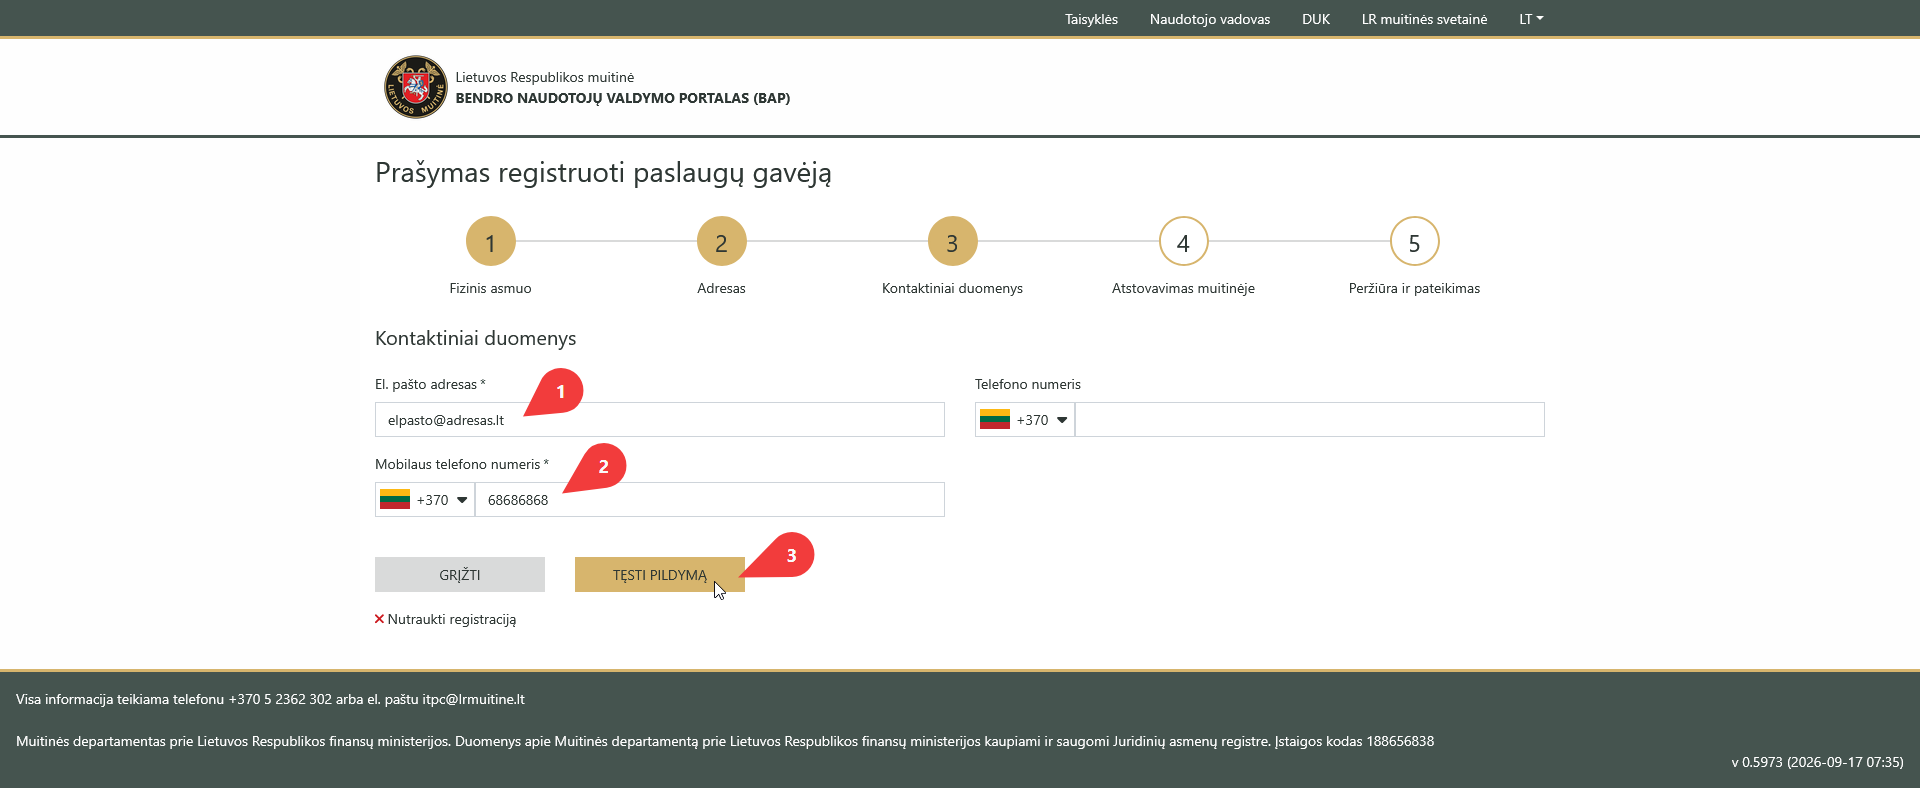
Task: Click the Telefono numeris input field
Action: click(1310, 420)
